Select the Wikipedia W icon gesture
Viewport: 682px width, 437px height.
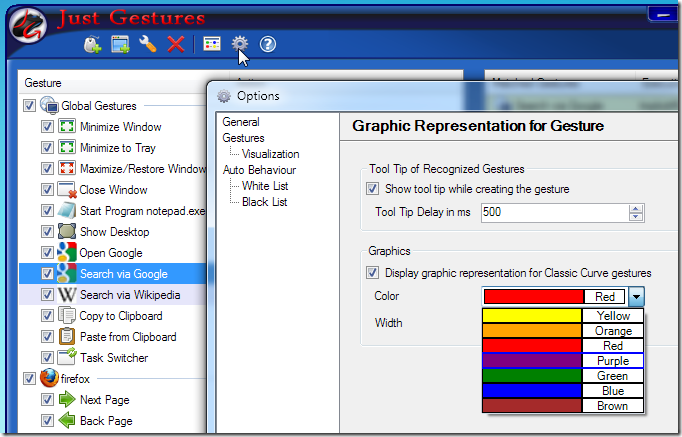tap(67, 295)
